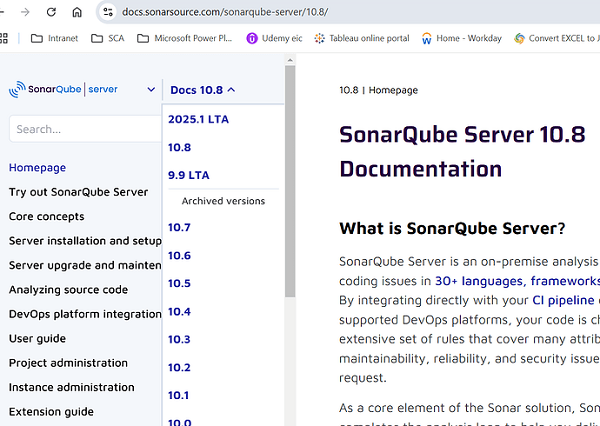Open Instance administration in the sidebar
This screenshot has height=426, width=600.
click(x=72, y=387)
